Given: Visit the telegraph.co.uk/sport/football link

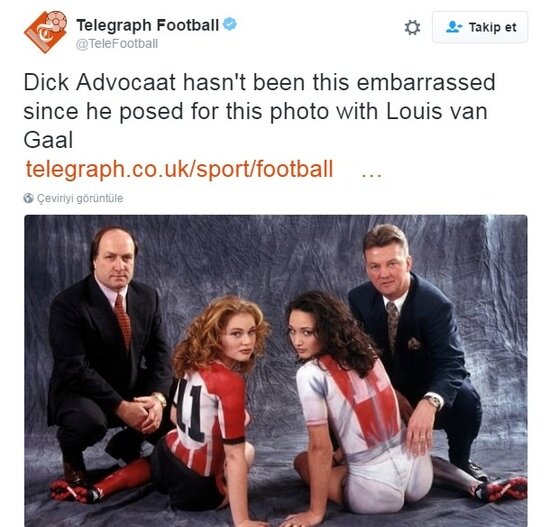Looking at the screenshot, I should click(x=179, y=169).
